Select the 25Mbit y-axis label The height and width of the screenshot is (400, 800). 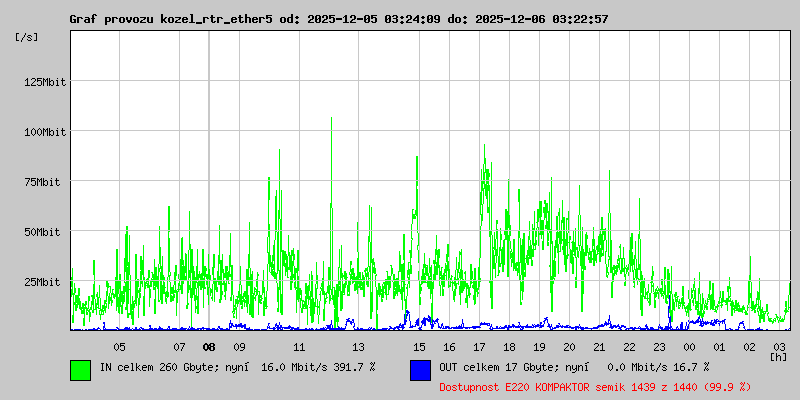tap(47, 282)
